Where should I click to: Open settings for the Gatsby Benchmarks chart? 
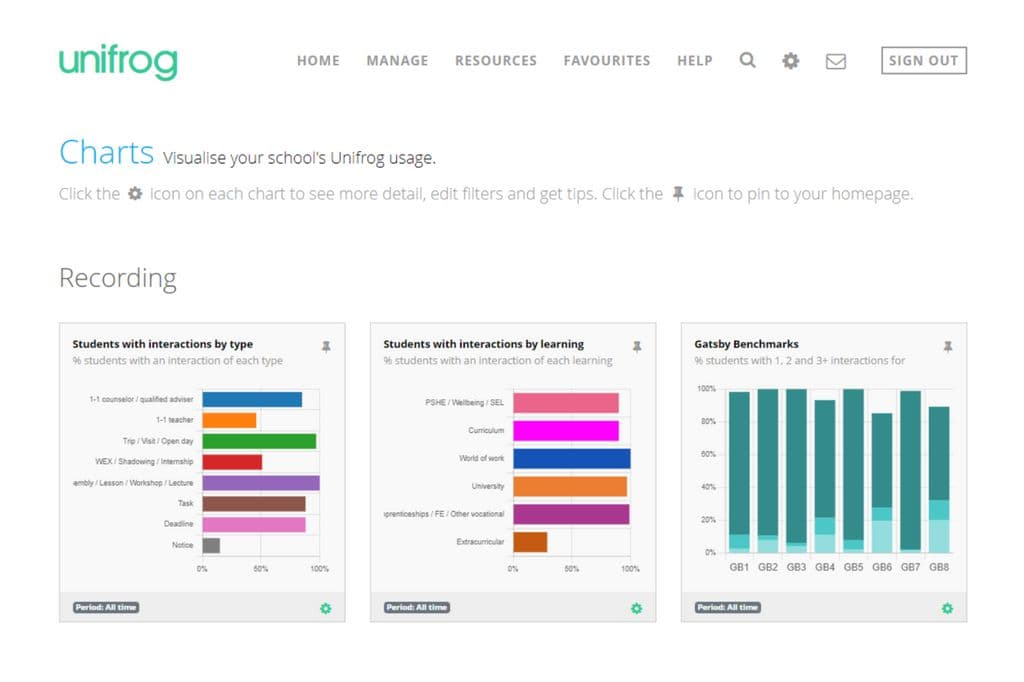tap(946, 608)
